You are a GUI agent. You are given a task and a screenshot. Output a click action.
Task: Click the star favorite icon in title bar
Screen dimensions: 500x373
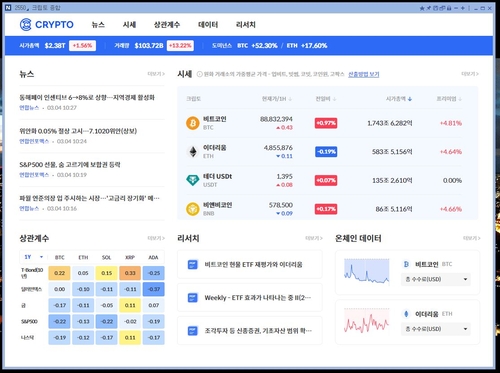coord(422,8)
